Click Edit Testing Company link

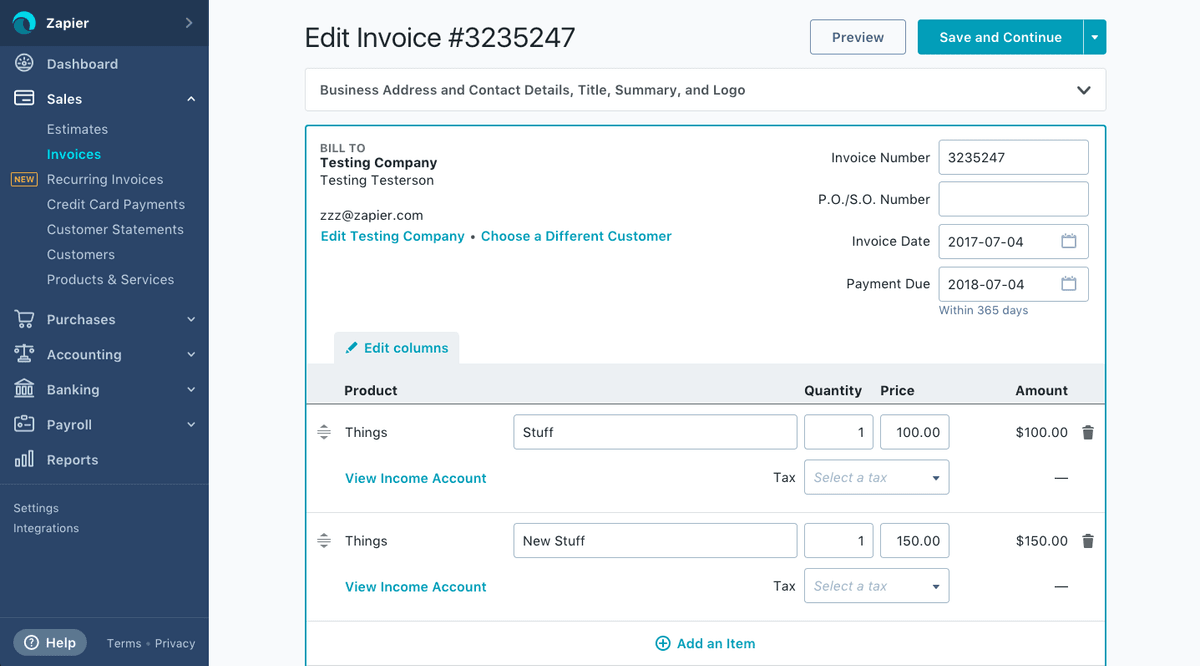tap(392, 236)
